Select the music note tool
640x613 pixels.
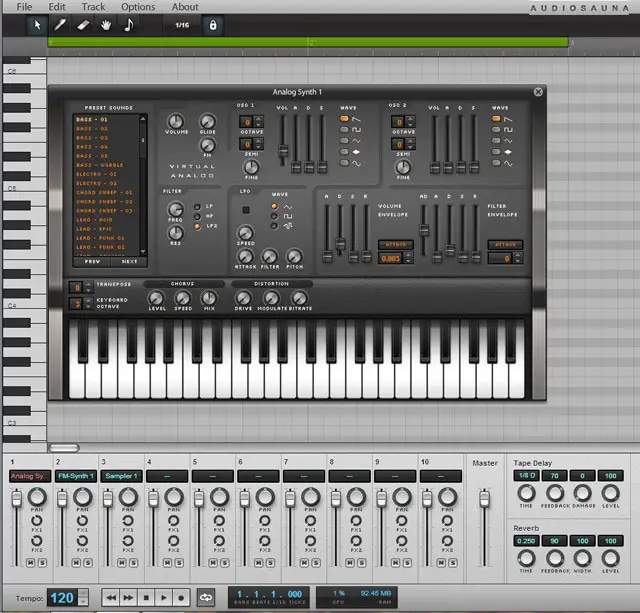(x=129, y=25)
